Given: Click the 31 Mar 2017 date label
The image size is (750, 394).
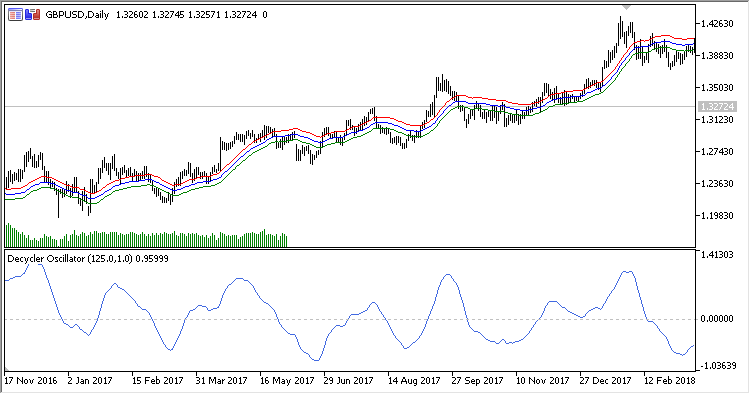Looking at the screenshot, I should tap(221, 381).
